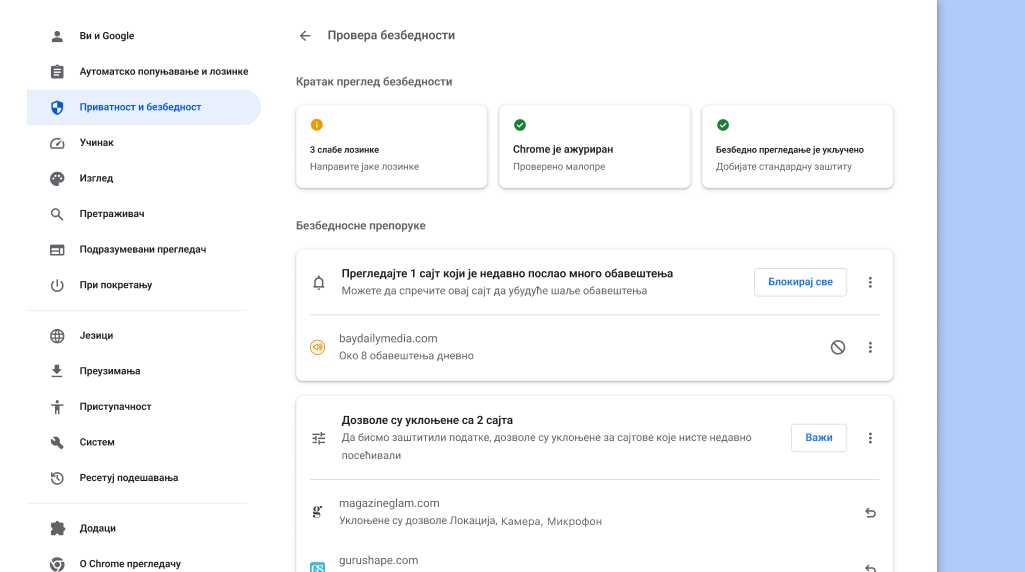Click the Дозволе су уклоњене са 2 сајта title
This screenshot has width=1025, height=572.
[x=427, y=420]
